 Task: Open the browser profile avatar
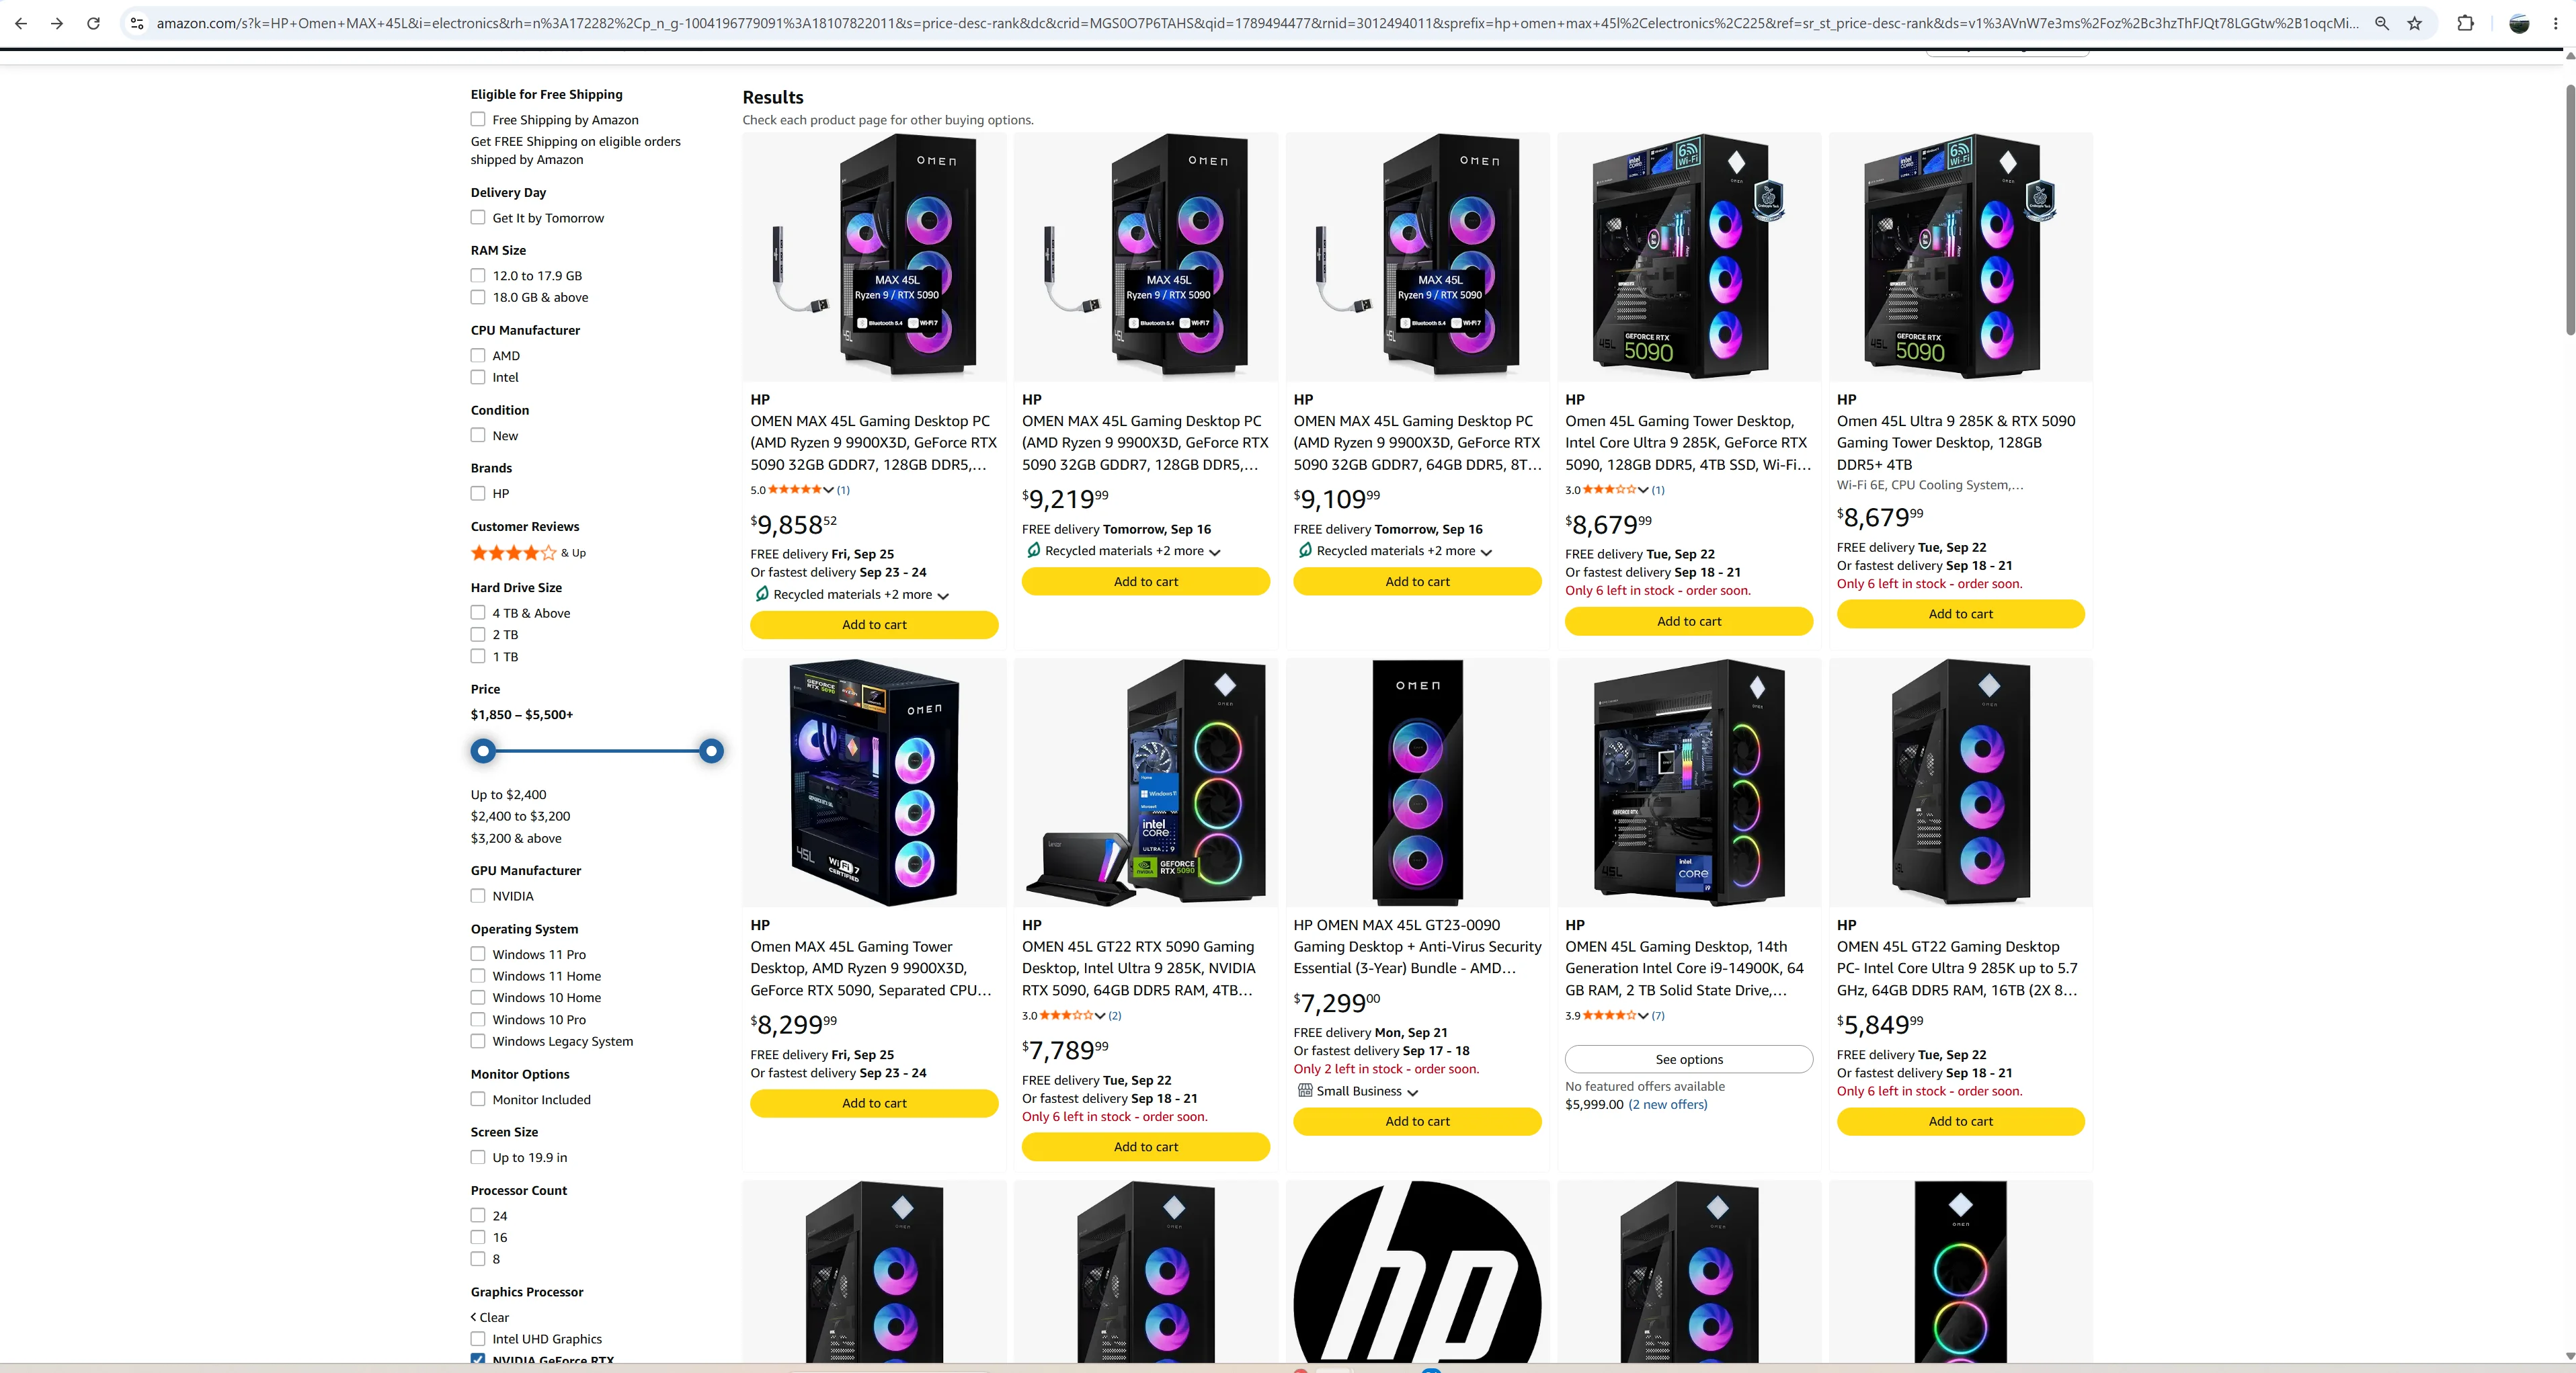[x=2519, y=23]
